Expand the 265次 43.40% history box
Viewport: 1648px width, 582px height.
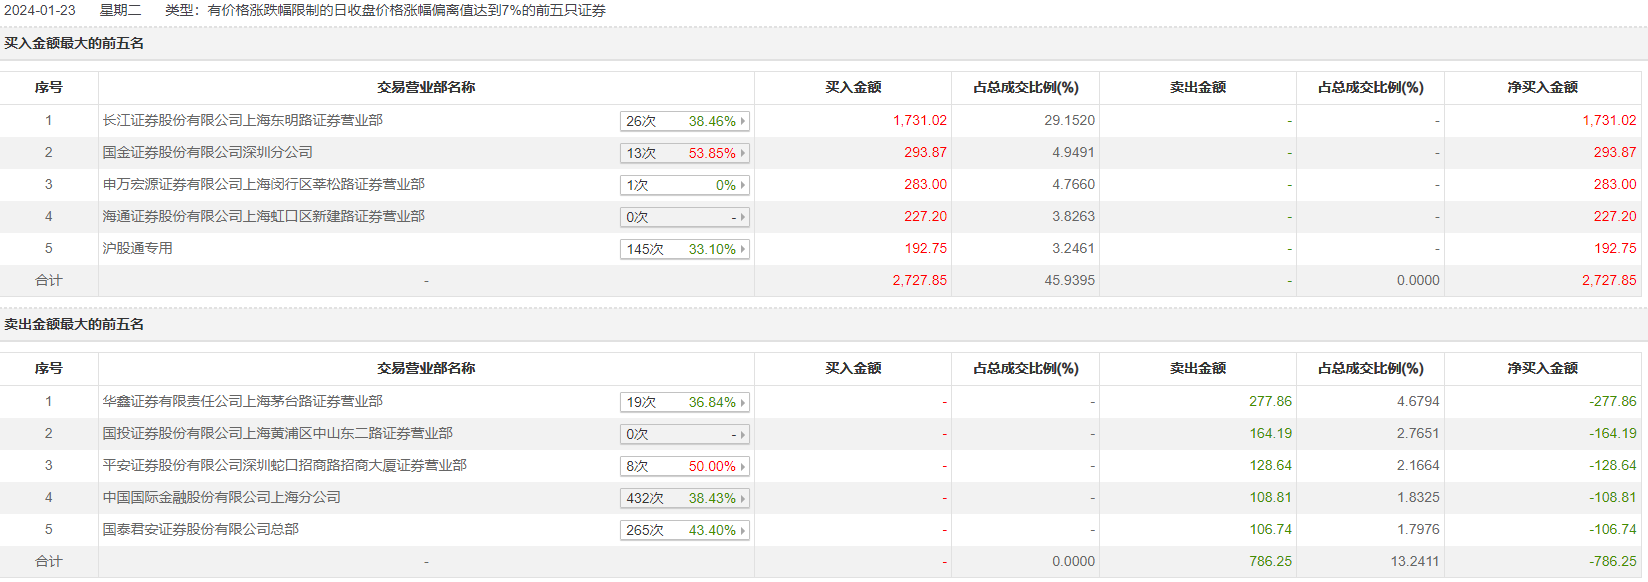point(684,530)
